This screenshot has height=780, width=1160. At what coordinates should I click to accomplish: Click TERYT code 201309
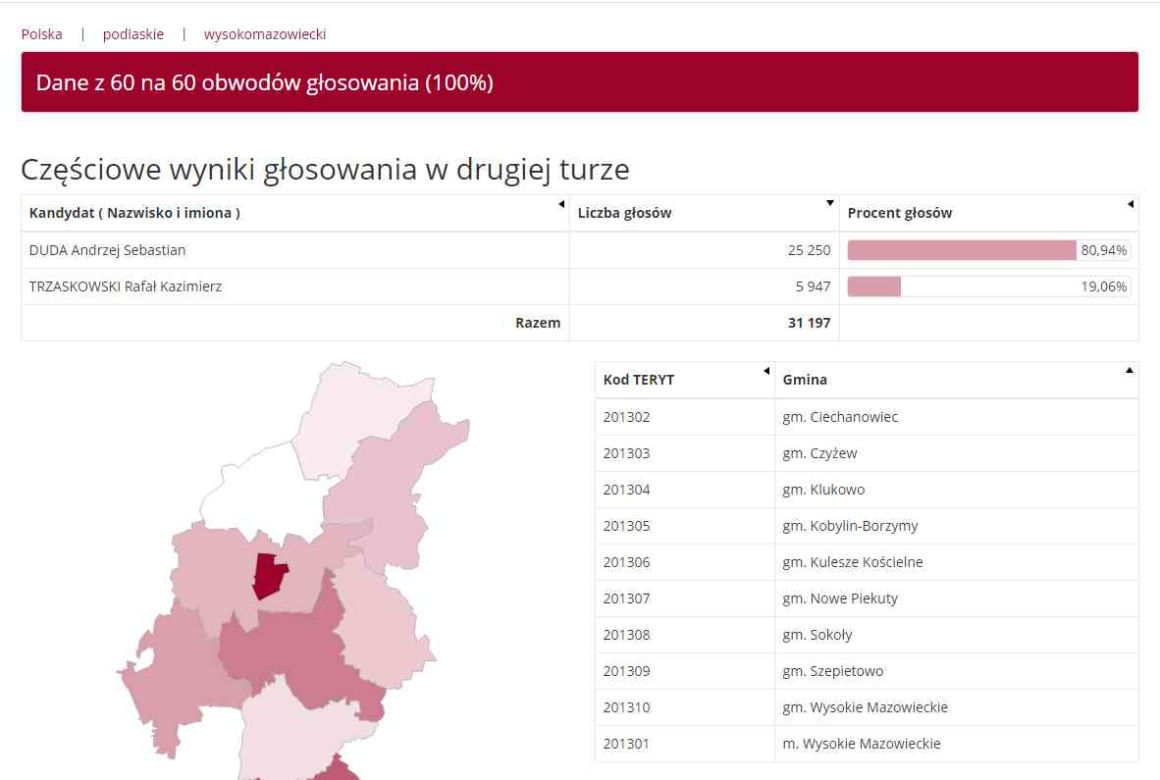627,670
